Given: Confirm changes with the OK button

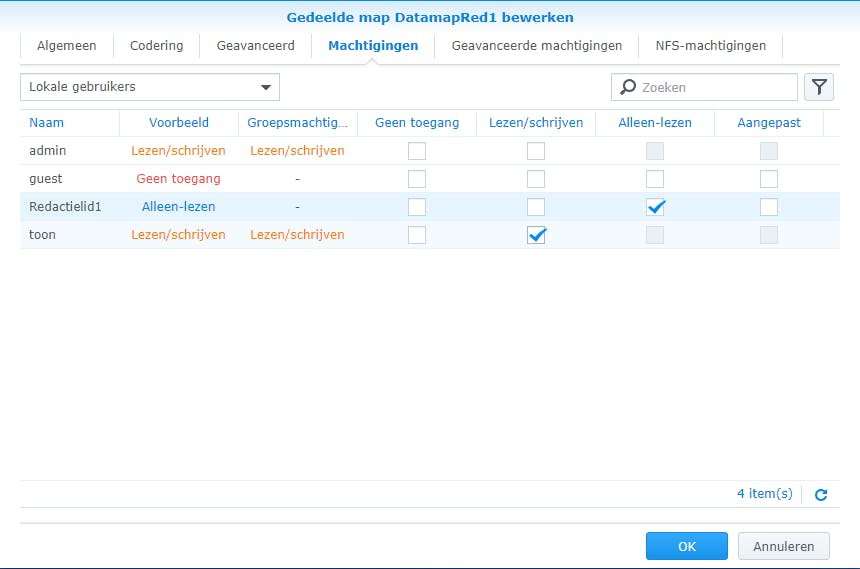Looking at the screenshot, I should pyautogui.click(x=686, y=546).
